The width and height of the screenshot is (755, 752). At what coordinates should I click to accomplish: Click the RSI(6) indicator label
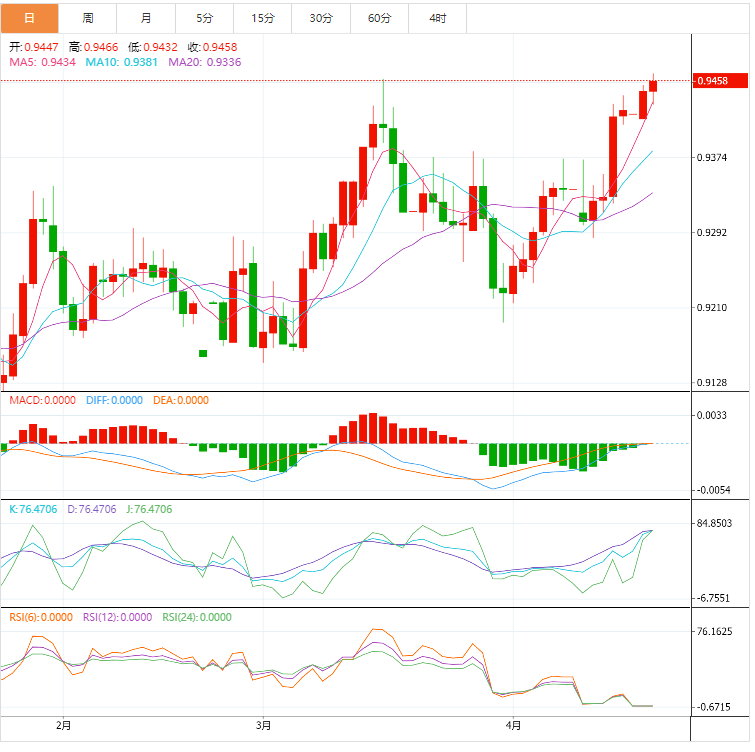(41, 617)
